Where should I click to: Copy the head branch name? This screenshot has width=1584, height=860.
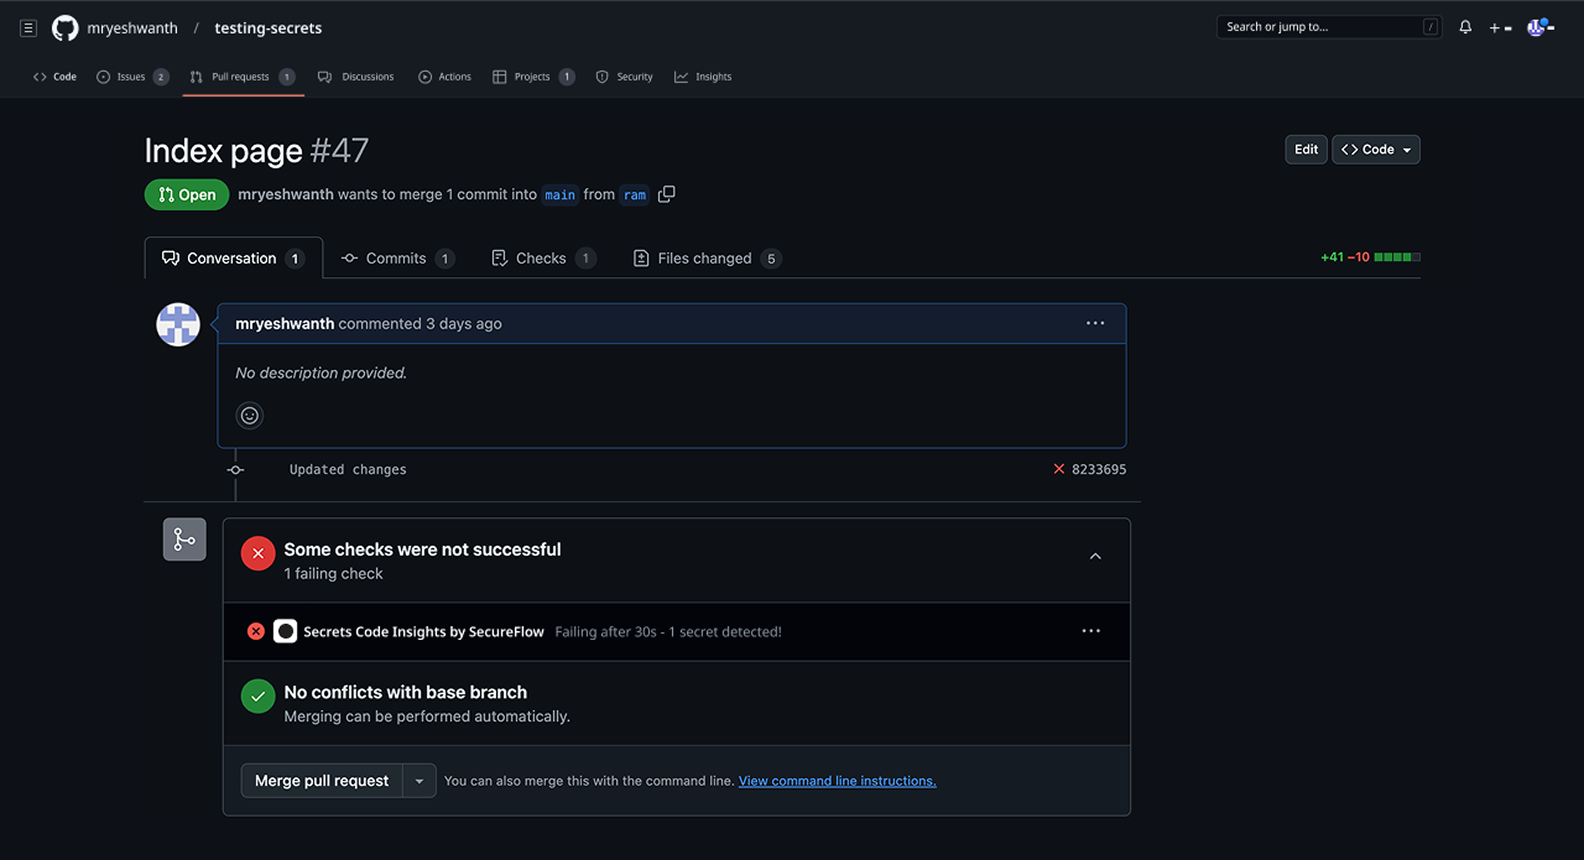click(x=667, y=194)
